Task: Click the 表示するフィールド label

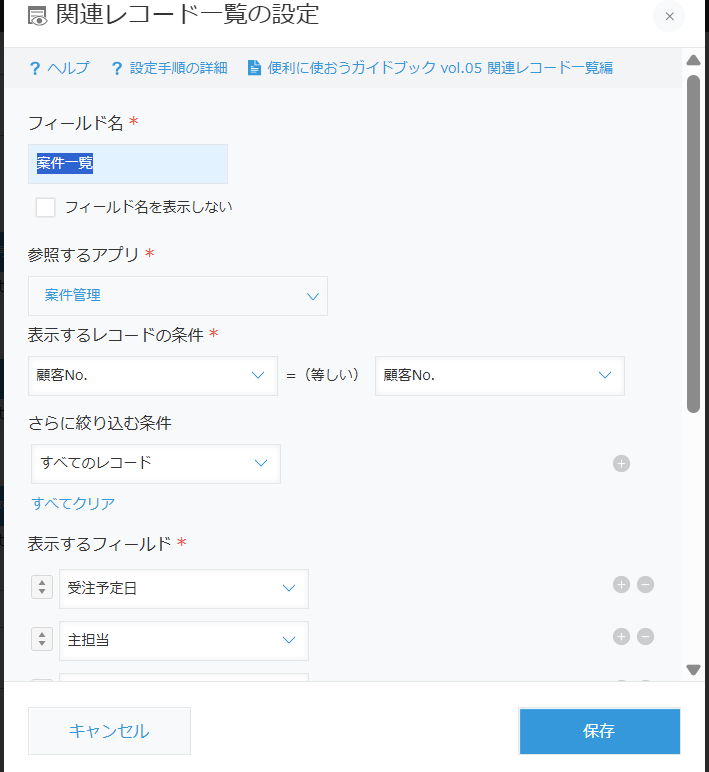Action: [99, 544]
